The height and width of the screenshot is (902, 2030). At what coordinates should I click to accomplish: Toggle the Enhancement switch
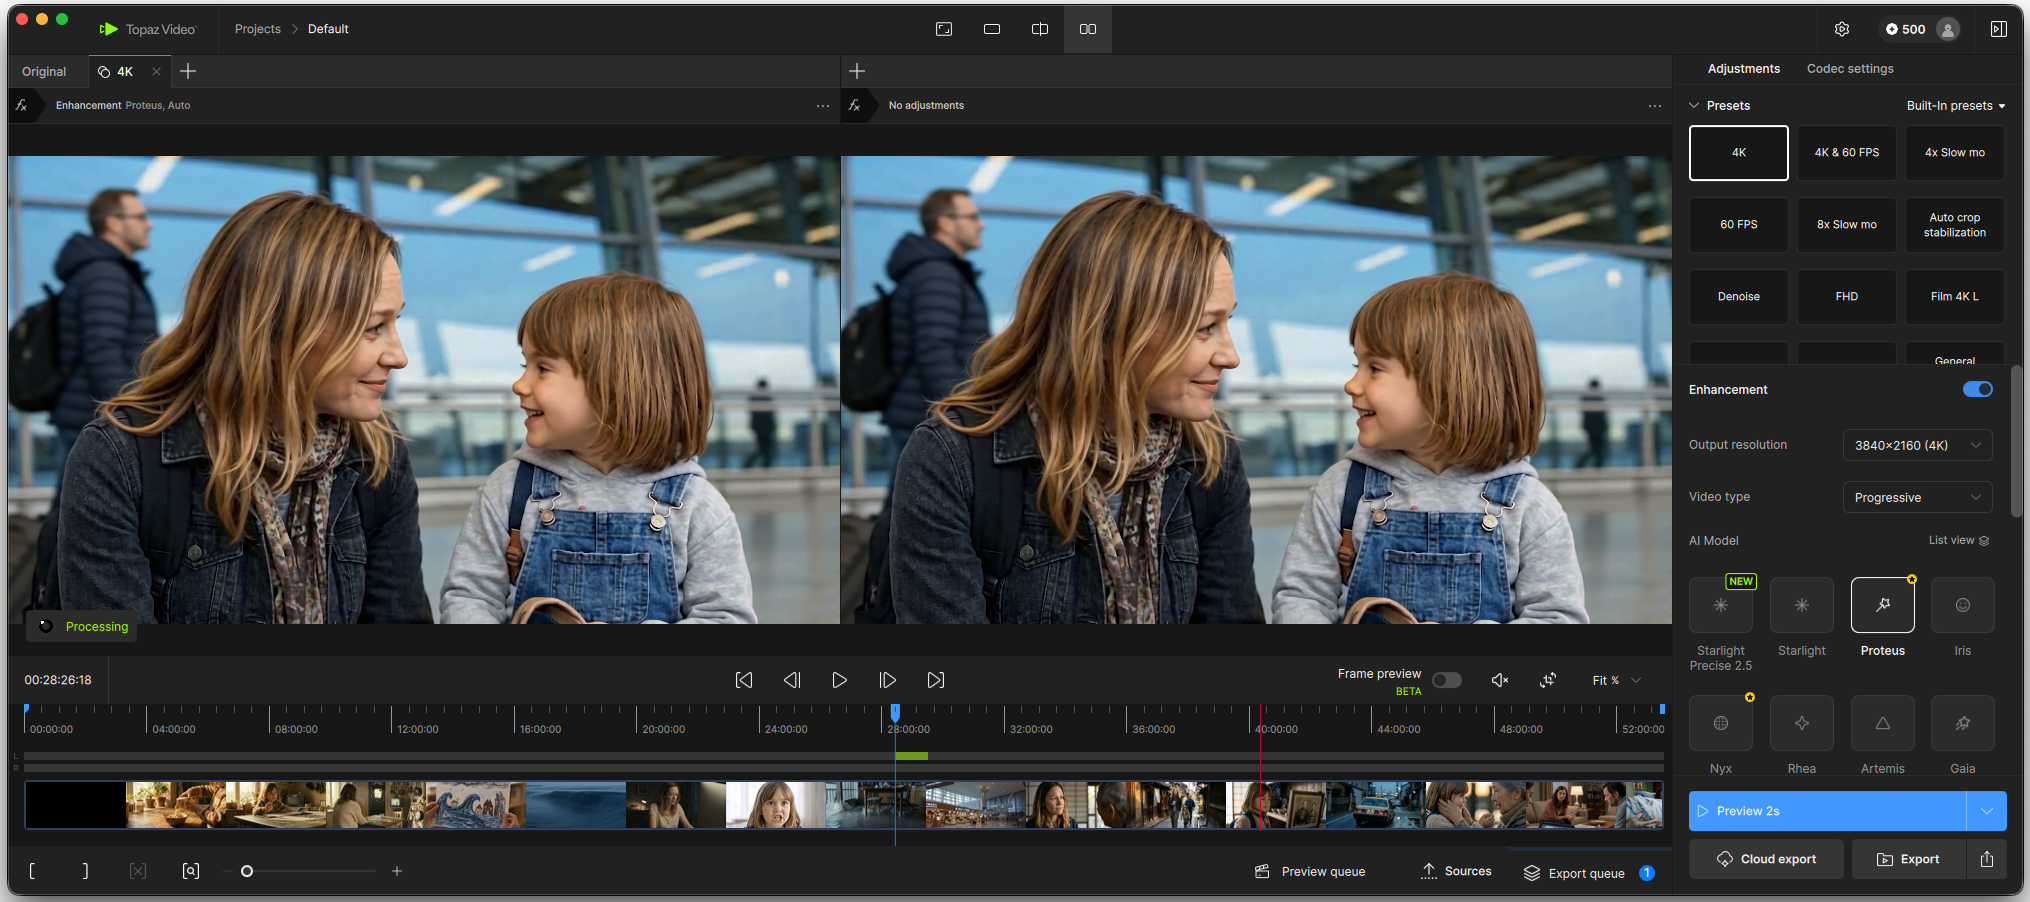point(1978,389)
